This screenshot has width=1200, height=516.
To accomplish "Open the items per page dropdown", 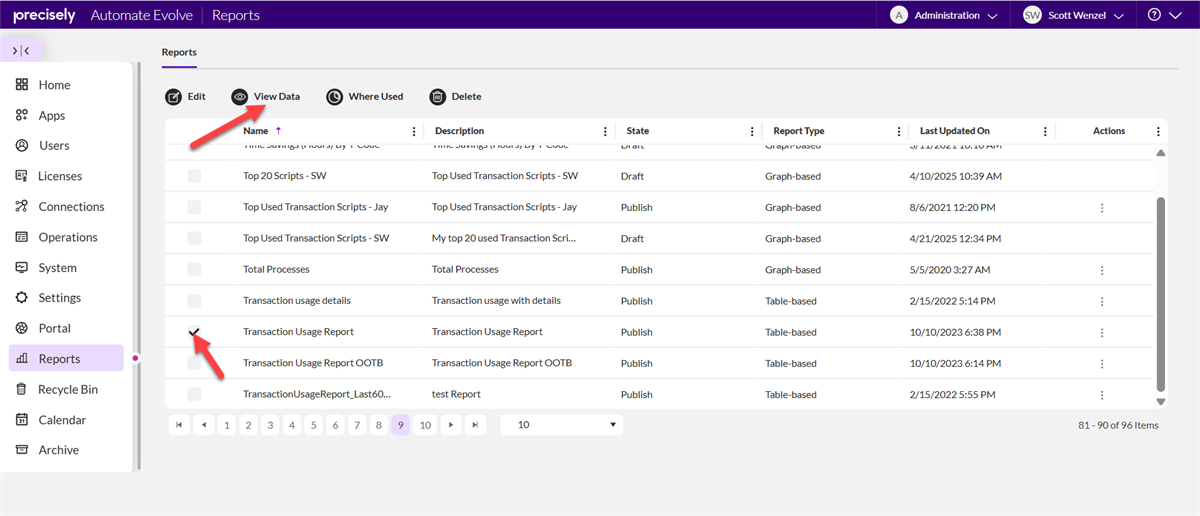I will (561, 425).
